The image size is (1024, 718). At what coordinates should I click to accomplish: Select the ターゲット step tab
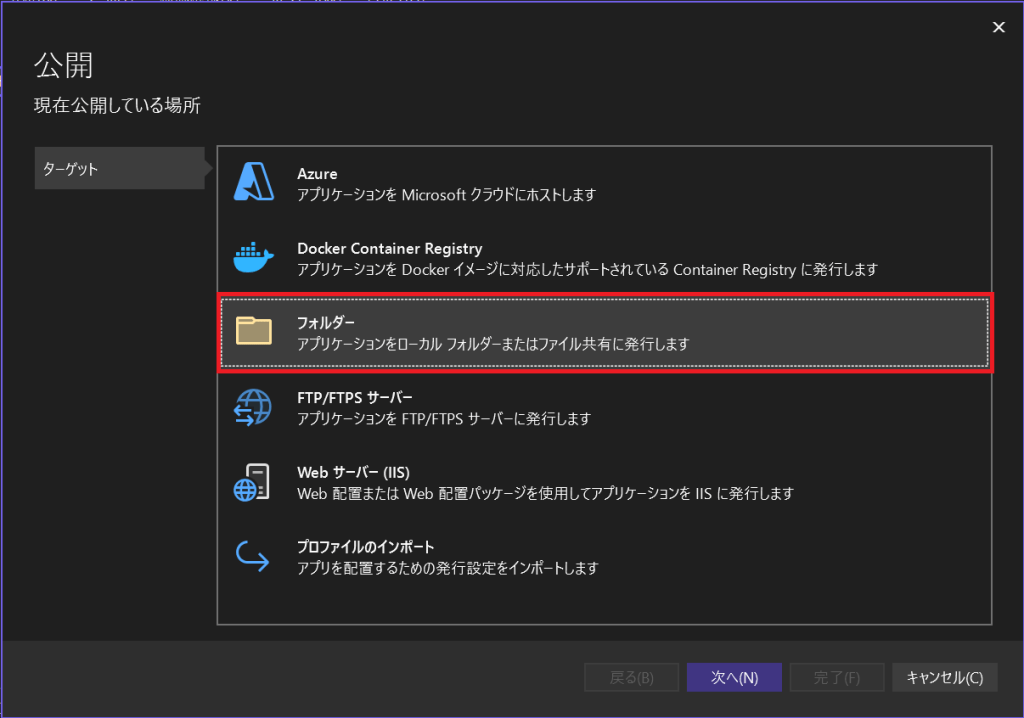tap(120, 169)
